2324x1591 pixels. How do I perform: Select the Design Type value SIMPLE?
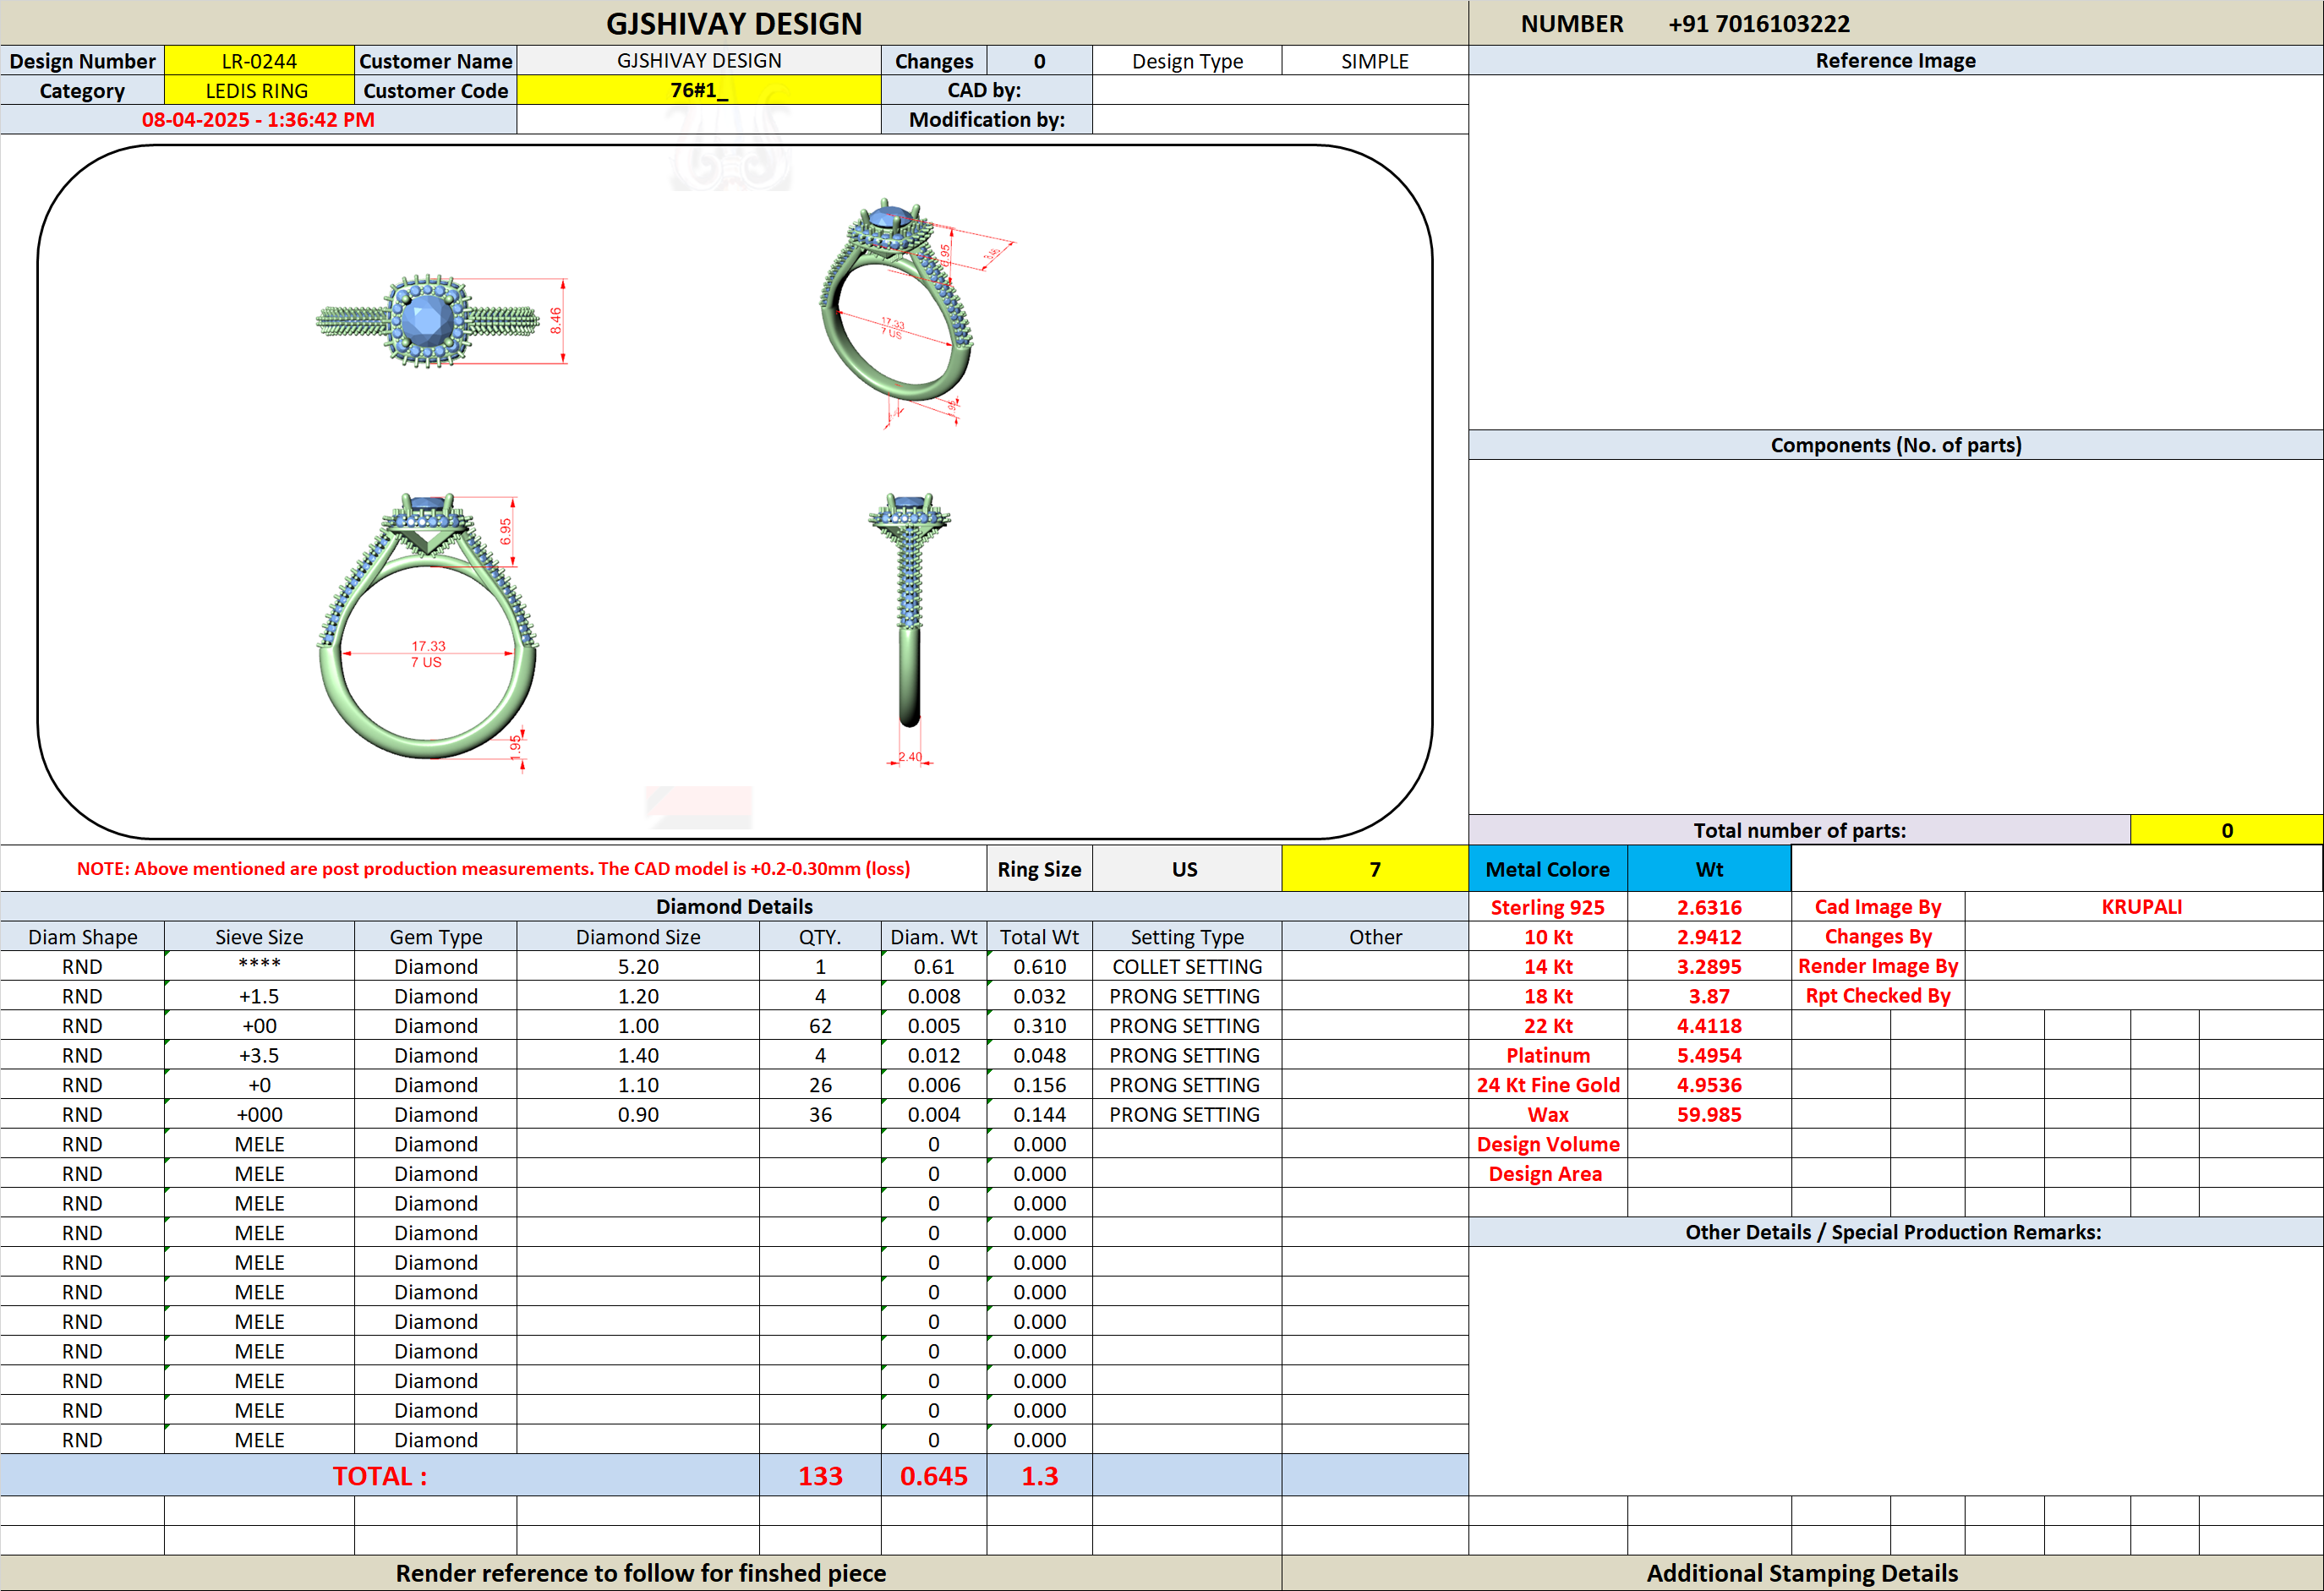[x=1375, y=61]
